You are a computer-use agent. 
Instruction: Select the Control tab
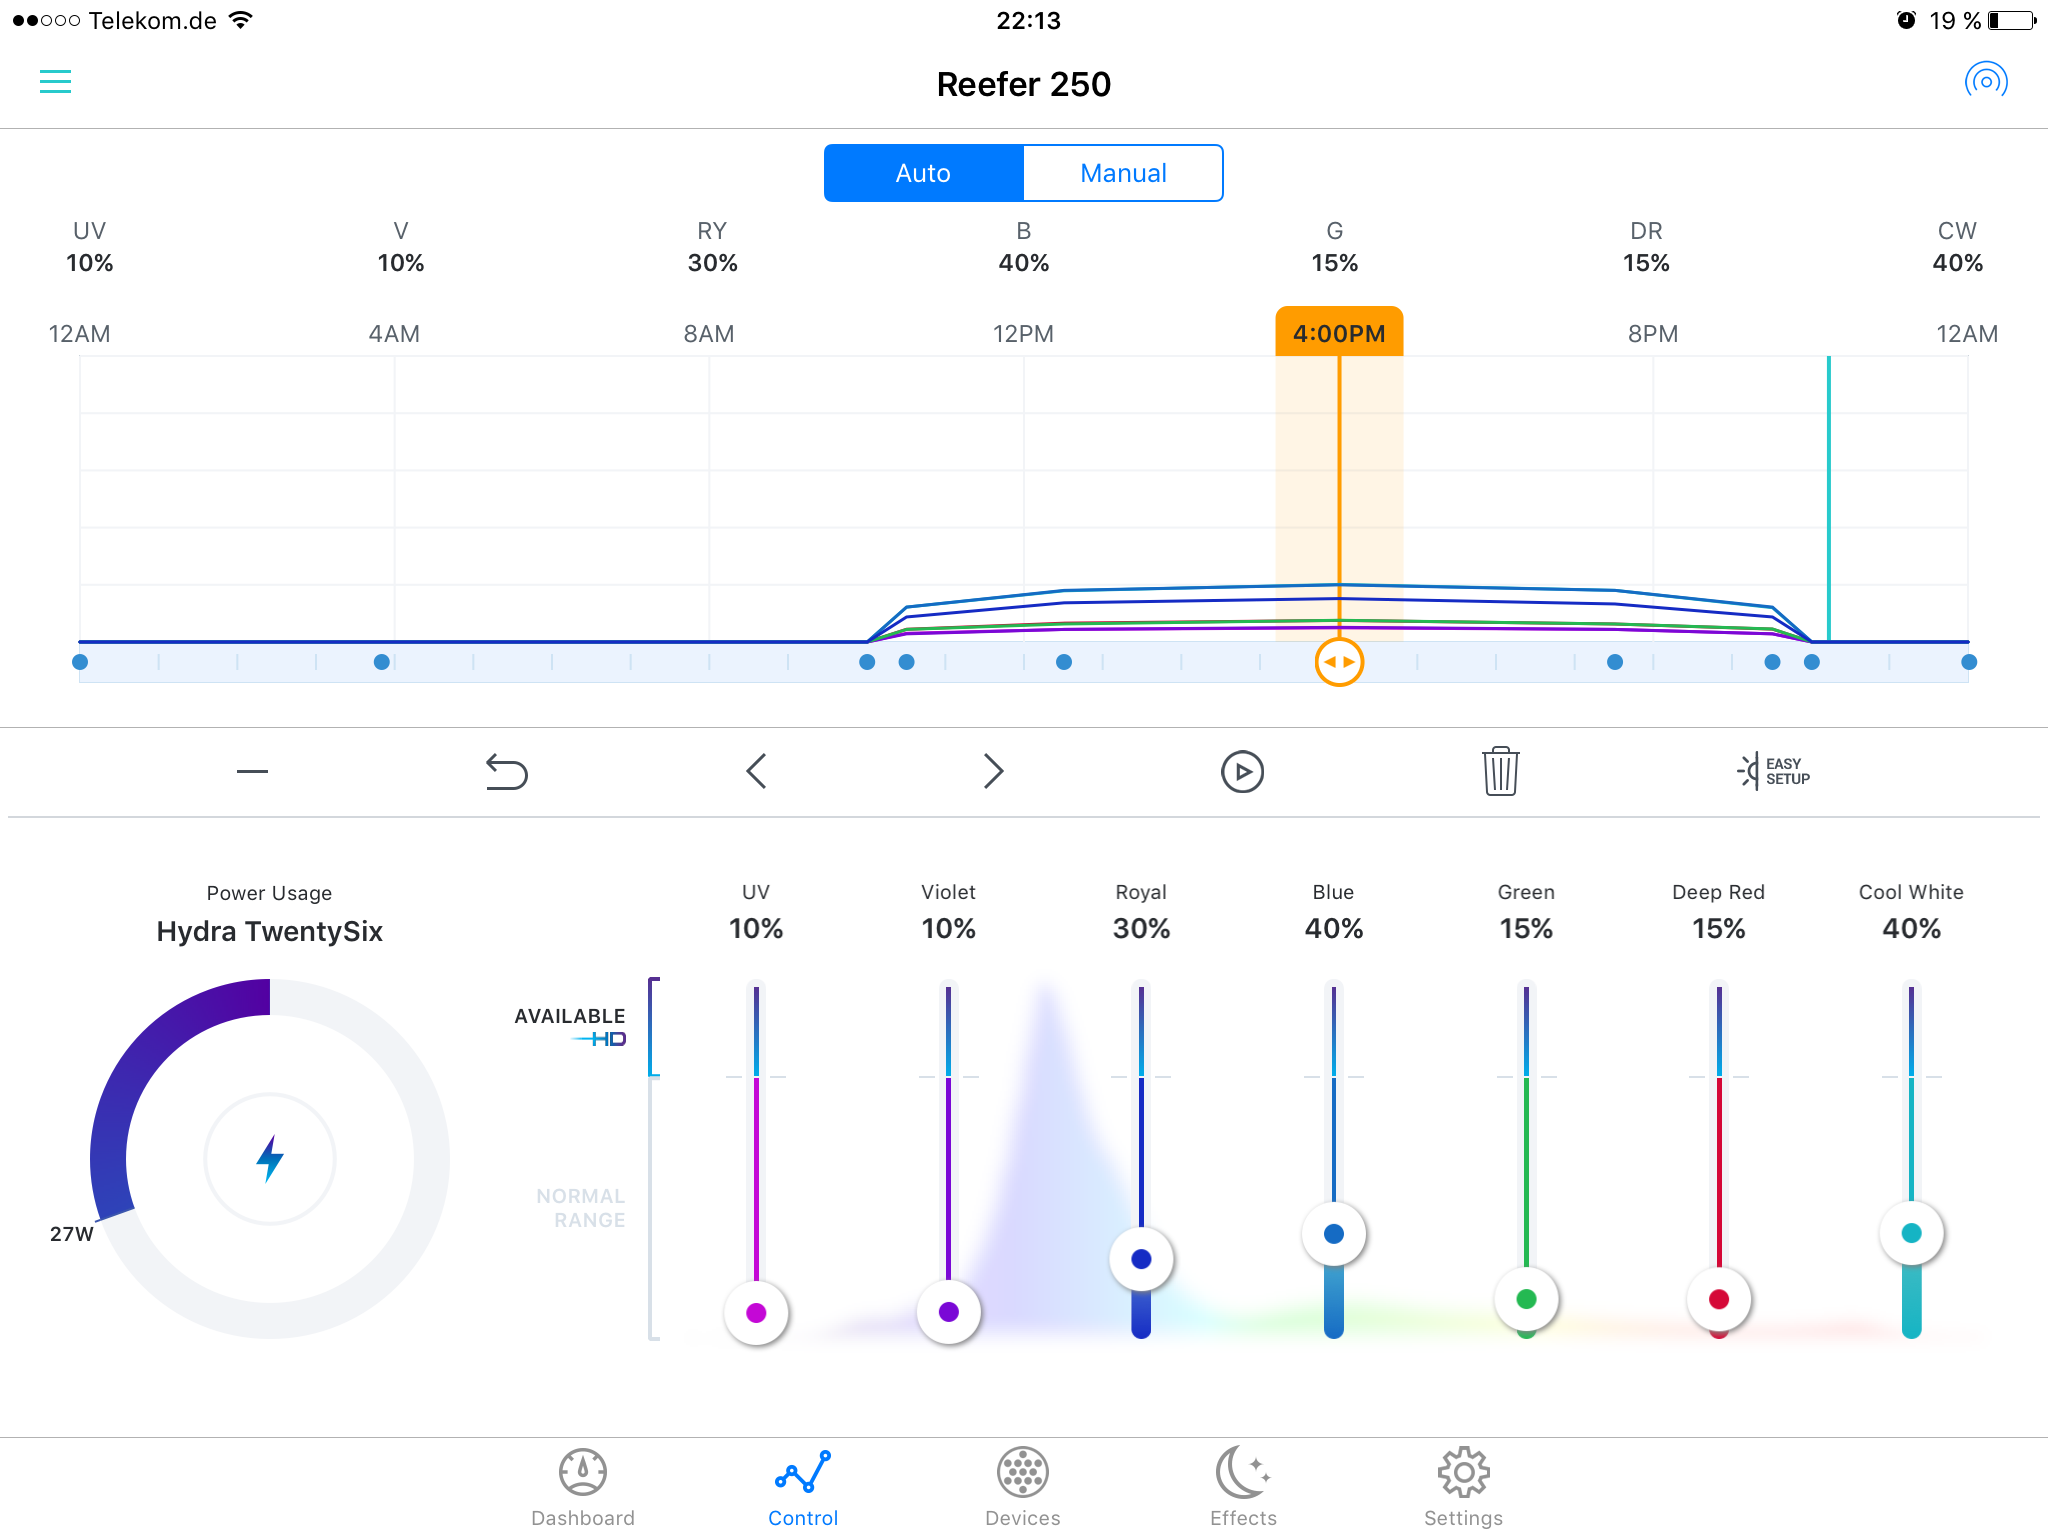coord(803,1487)
